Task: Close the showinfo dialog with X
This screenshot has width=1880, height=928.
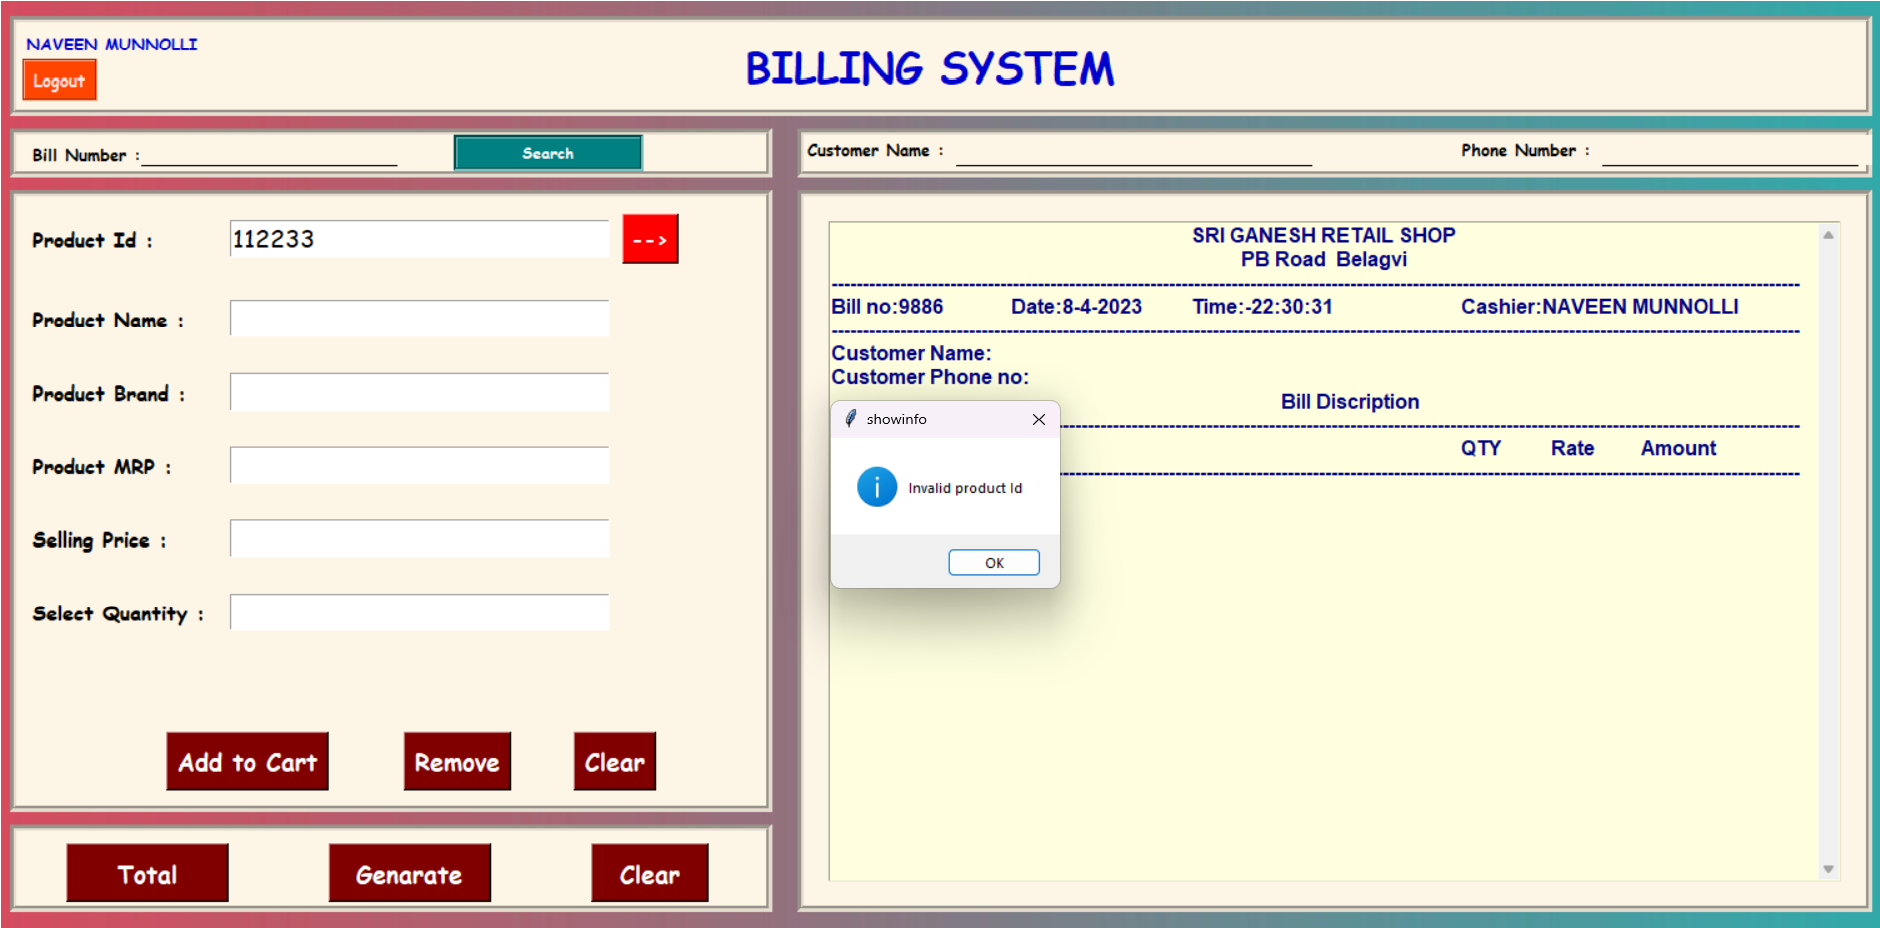Action: 1039,419
